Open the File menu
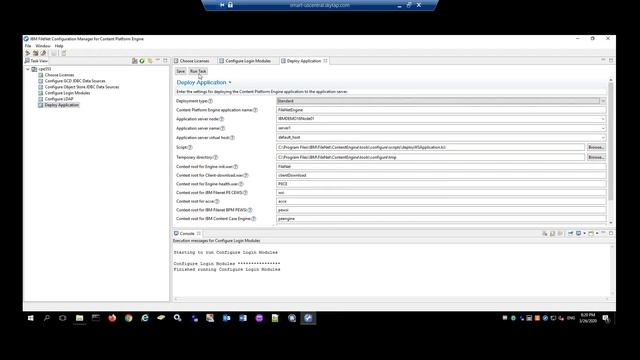 pyautogui.click(x=28, y=46)
